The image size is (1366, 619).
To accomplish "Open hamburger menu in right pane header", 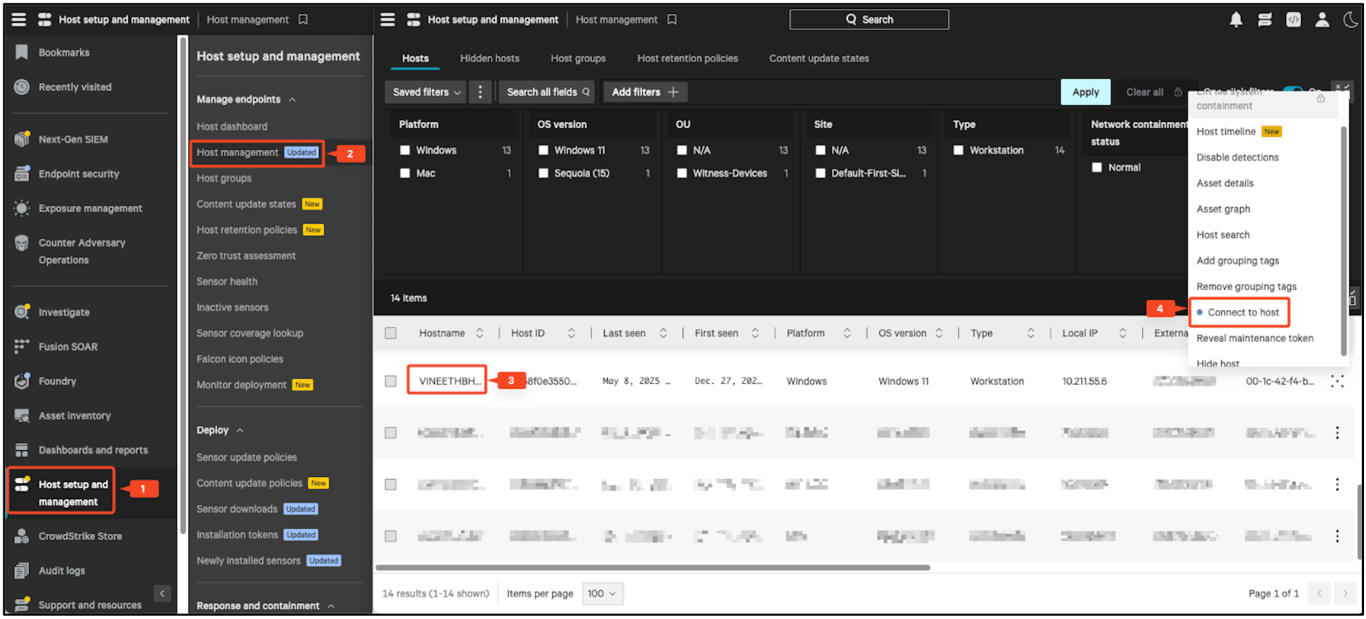I will [388, 19].
